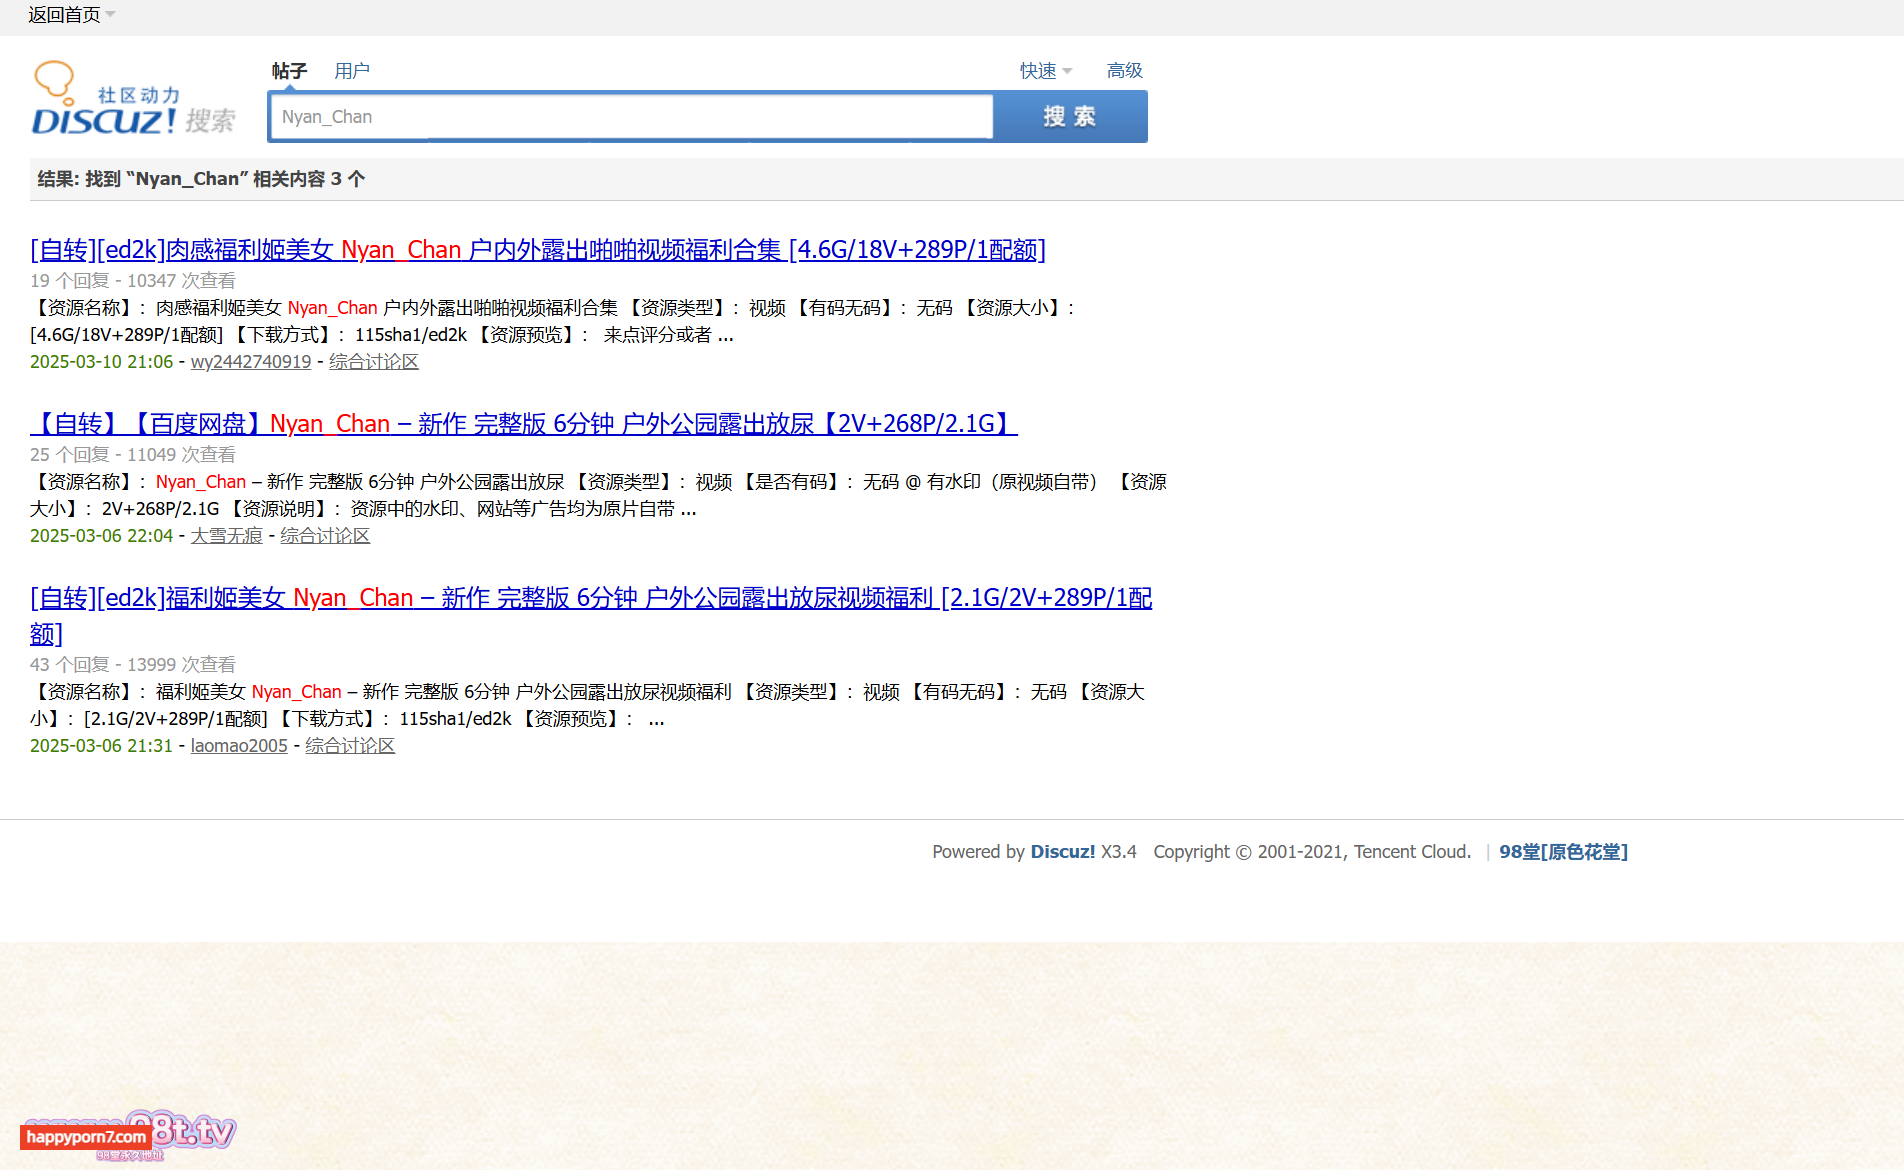Open the third result with 2.1G/2V+289P
The width and height of the screenshot is (1904, 1170).
pyautogui.click(x=591, y=615)
